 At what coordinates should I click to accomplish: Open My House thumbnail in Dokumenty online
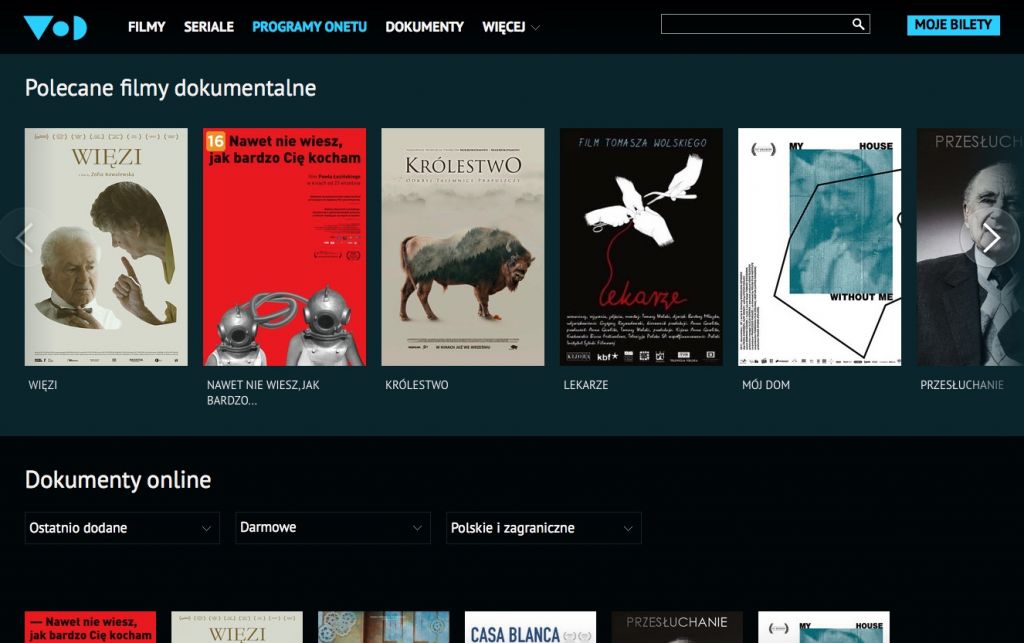click(x=824, y=627)
